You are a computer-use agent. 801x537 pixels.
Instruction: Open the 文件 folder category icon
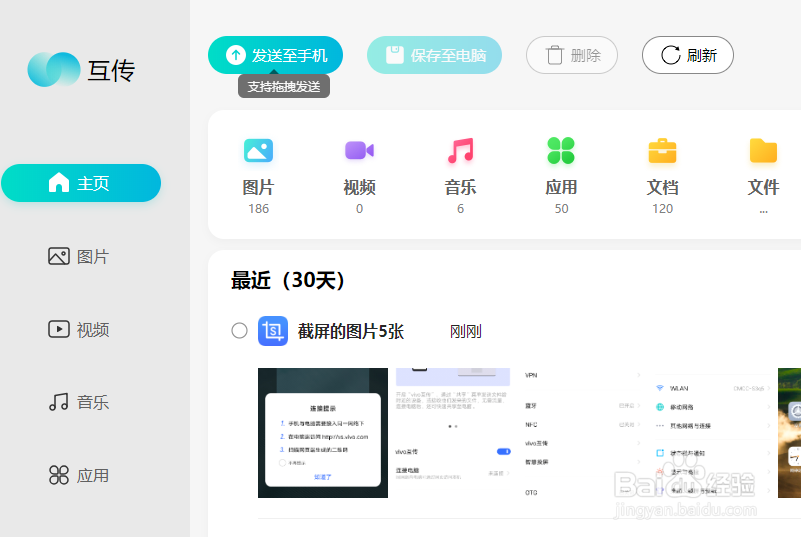(x=763, y=150)
